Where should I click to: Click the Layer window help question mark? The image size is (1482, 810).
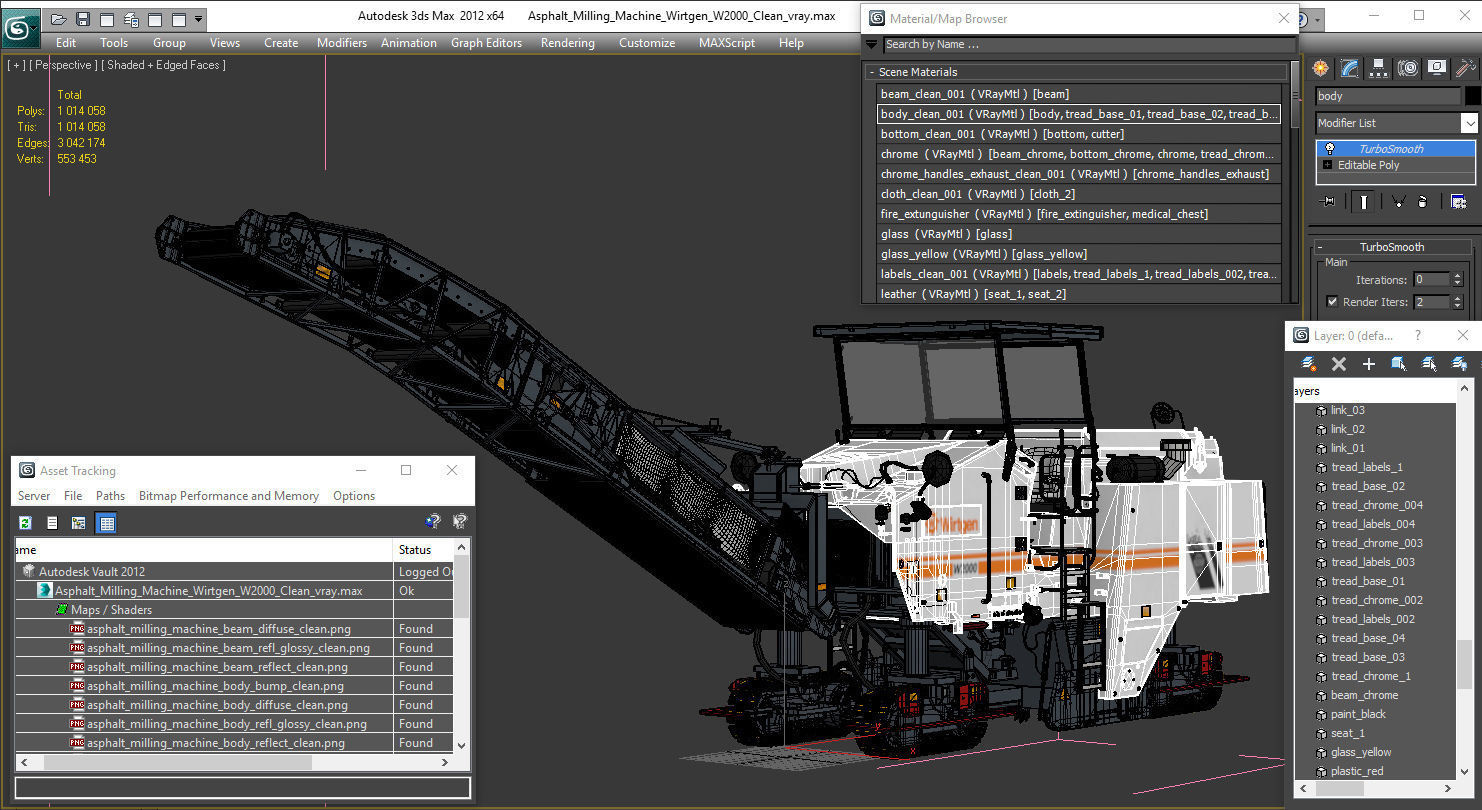click(x=1417, y=336)
